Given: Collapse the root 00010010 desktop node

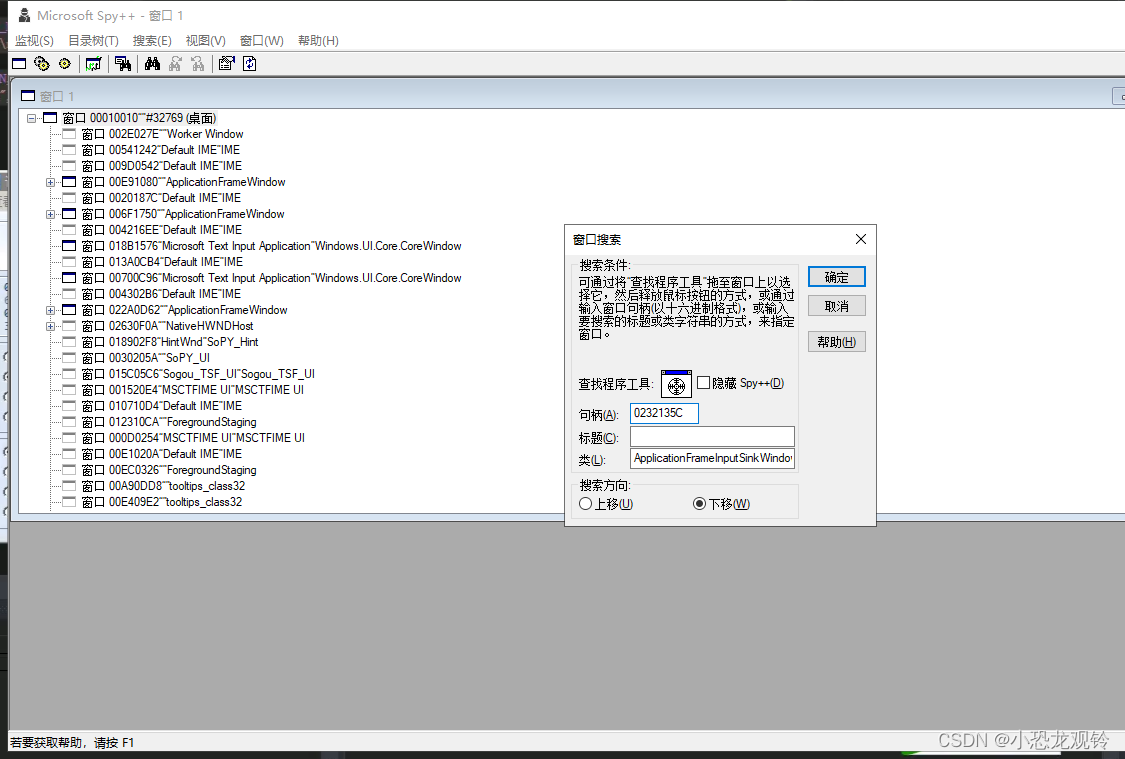Looking at the screenshot, I should 31,118.
